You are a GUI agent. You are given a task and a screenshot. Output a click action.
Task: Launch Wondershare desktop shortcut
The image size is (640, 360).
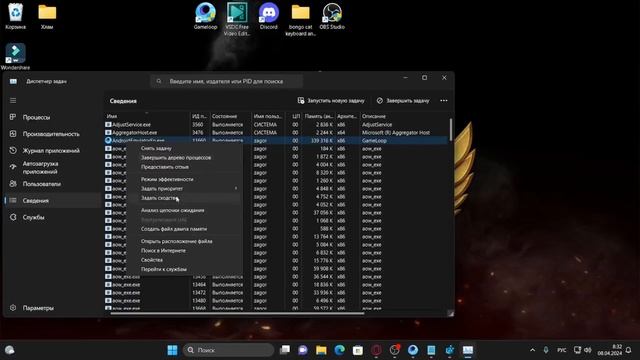[16, 56]
